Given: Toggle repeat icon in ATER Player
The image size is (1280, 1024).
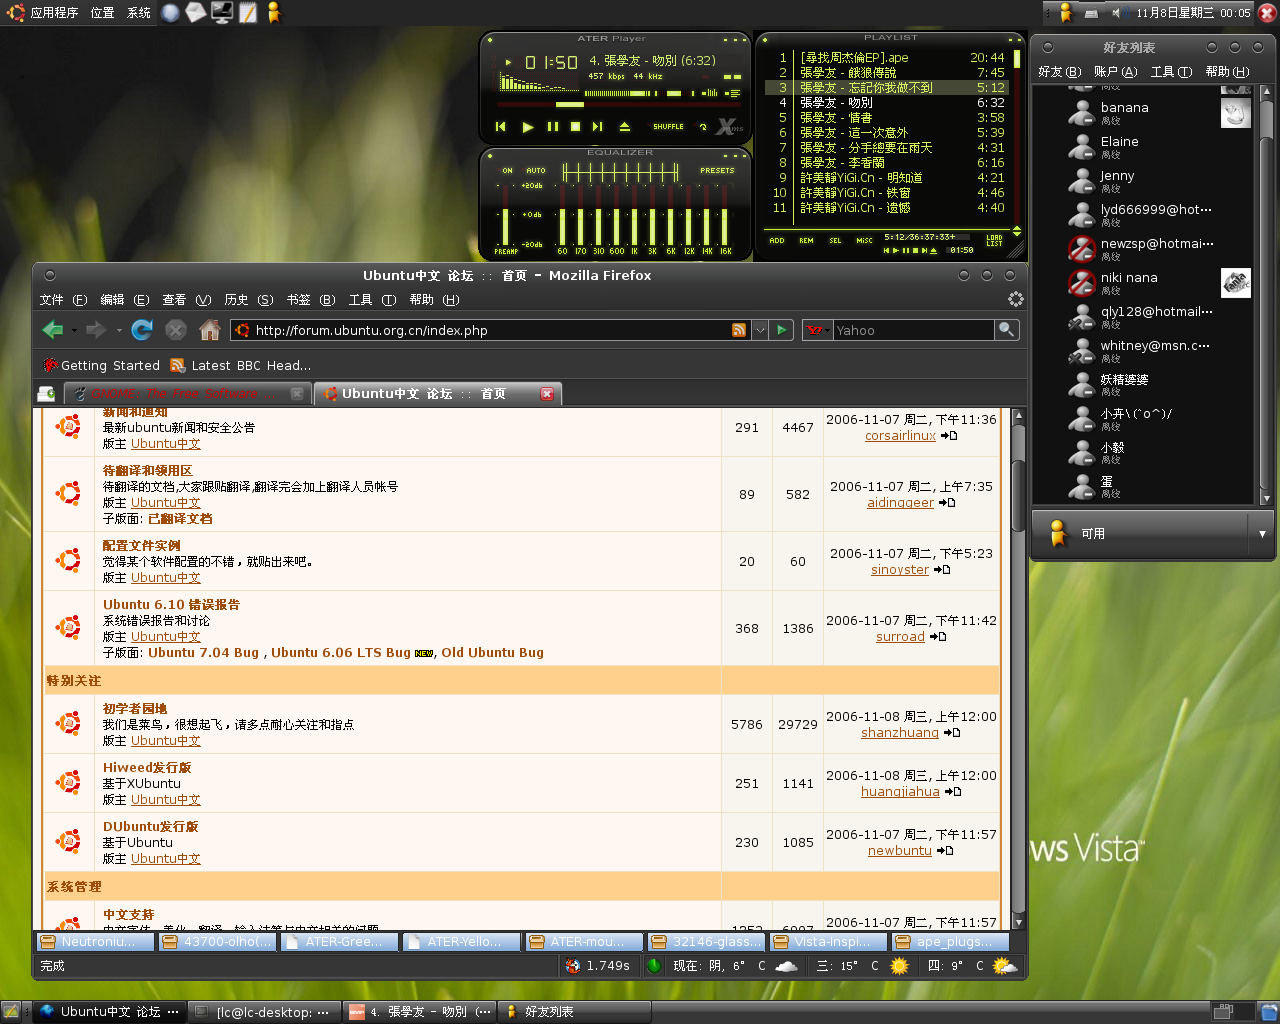Looking at the screenshot, I should (703, 127).
